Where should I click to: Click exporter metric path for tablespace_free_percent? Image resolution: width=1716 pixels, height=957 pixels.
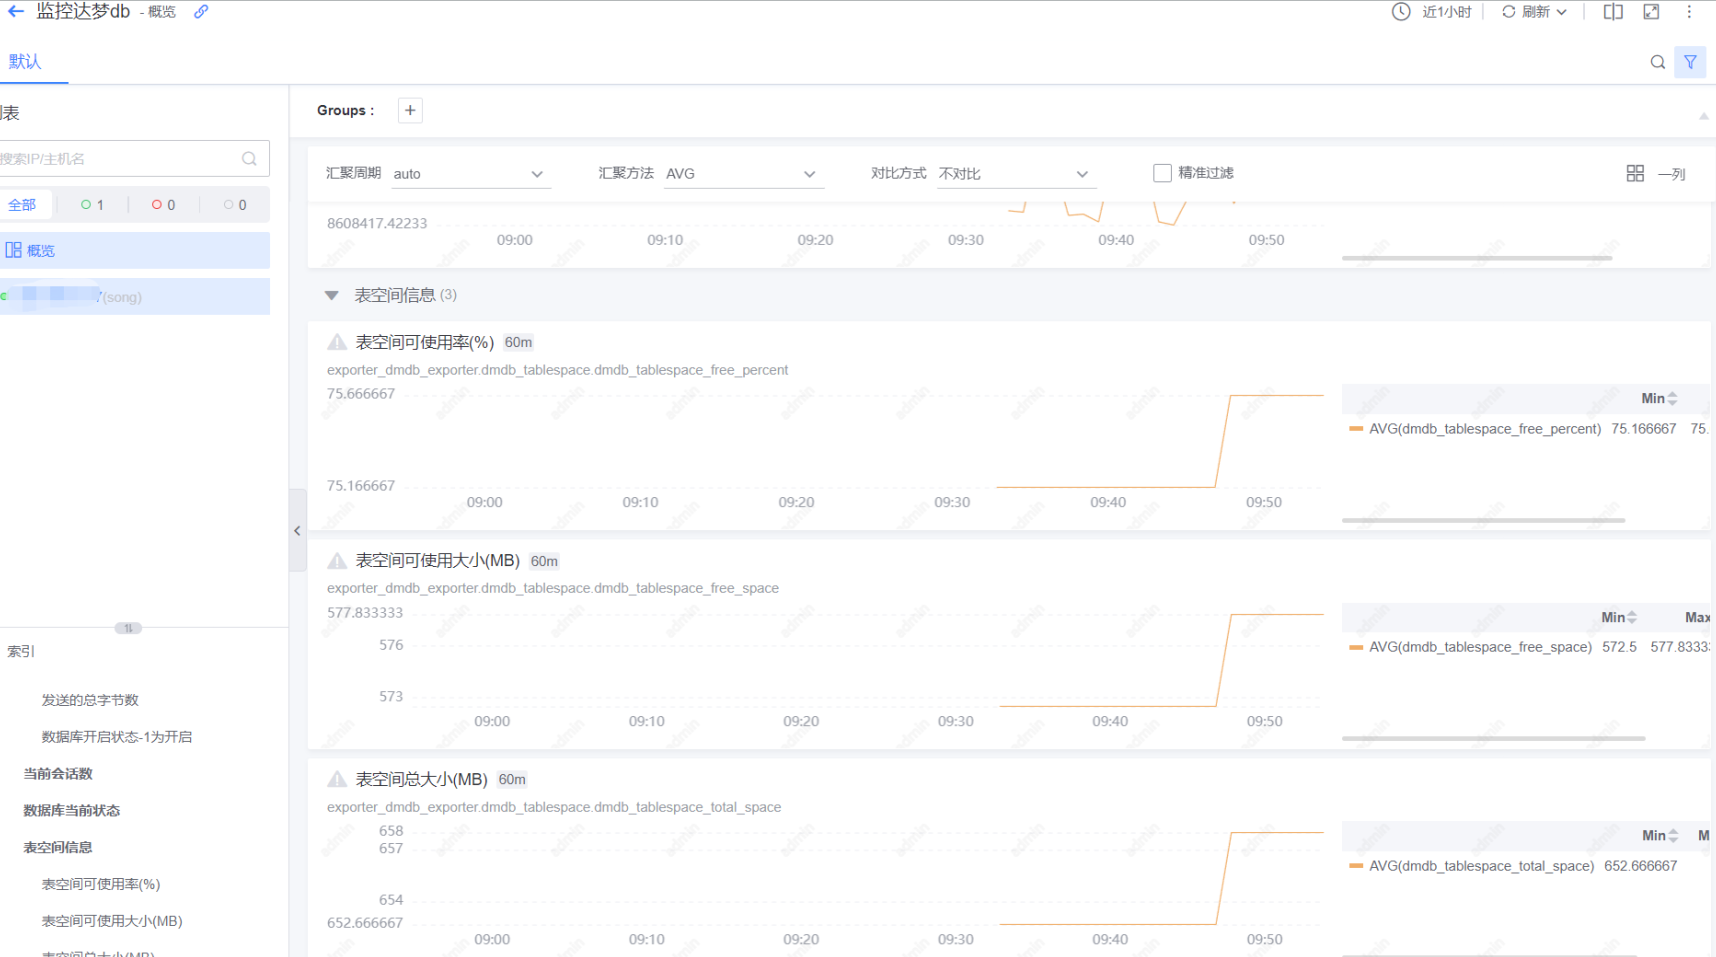(x=557, y=370)
